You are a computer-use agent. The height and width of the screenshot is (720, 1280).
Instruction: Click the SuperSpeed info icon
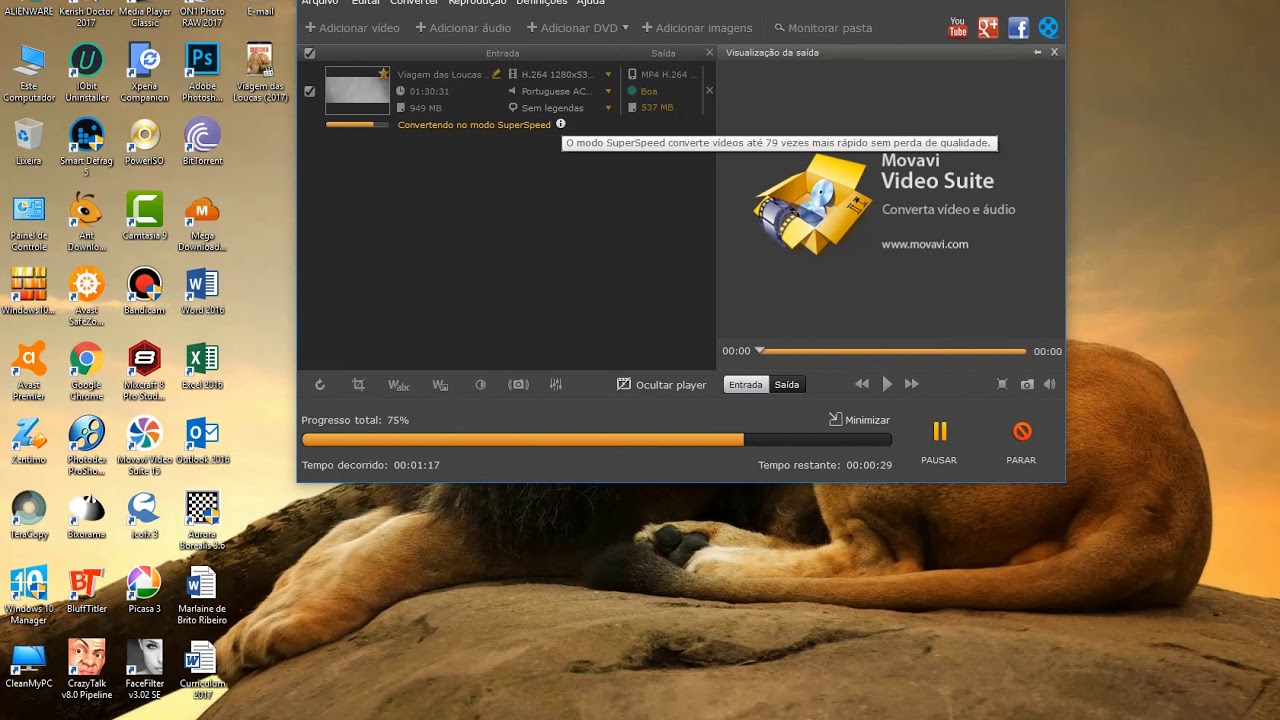561,124
